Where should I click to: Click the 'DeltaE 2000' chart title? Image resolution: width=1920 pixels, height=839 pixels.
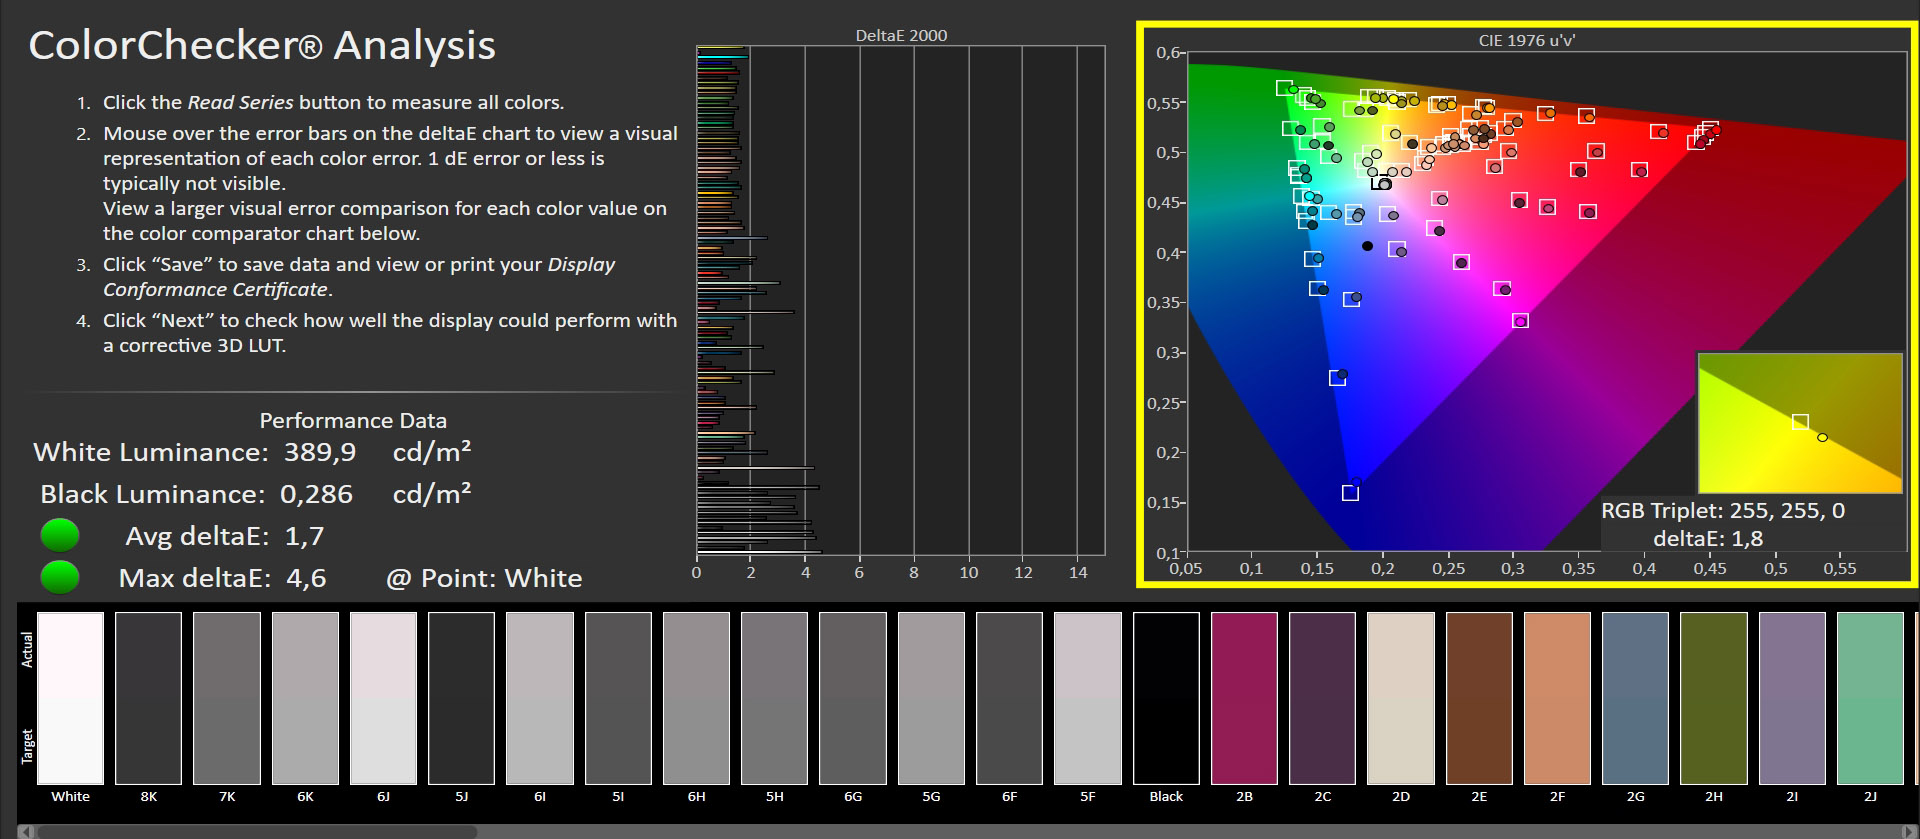[x=901, y=35]
